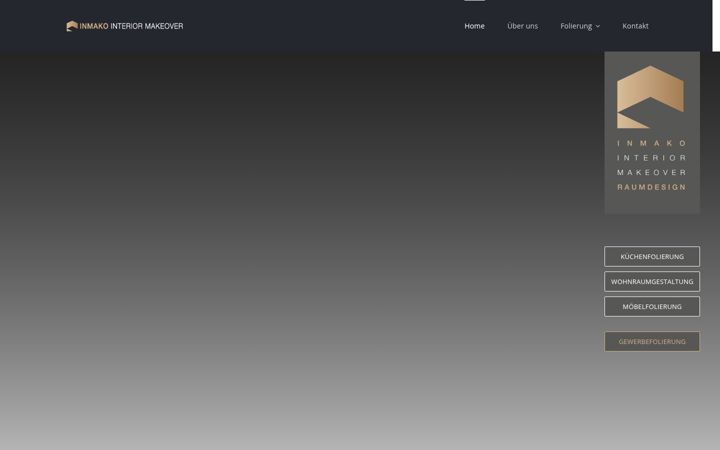The image size is (720, 450).
Task: Select the Wohnraumgestaltung button
Action: pyautogui.click(x=652, y=281)
